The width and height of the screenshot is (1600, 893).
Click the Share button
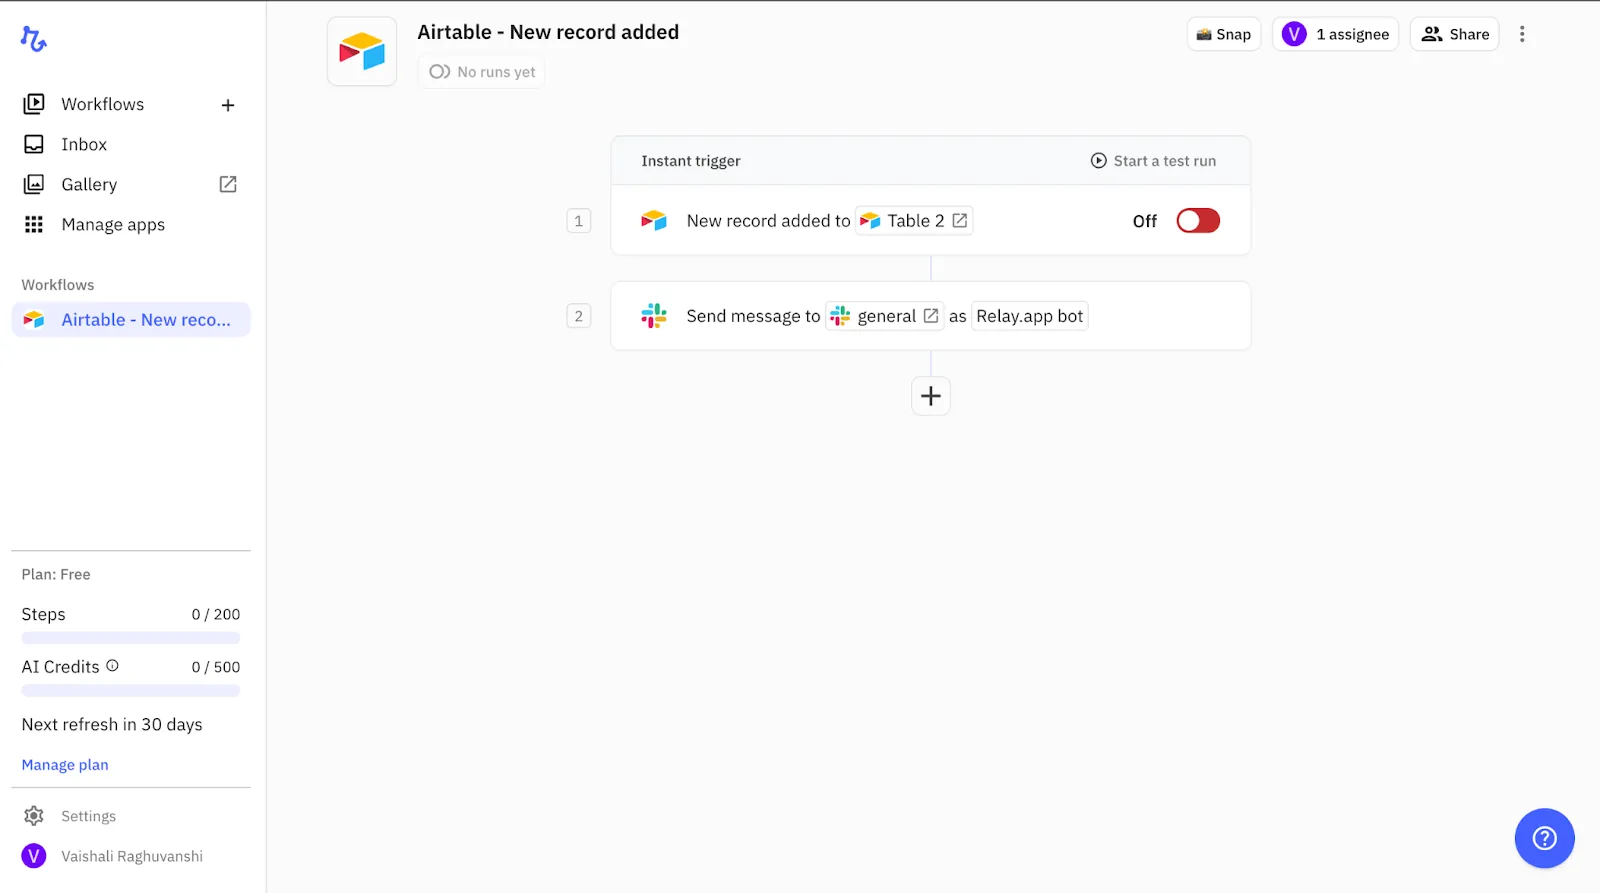coord(1455,34)
